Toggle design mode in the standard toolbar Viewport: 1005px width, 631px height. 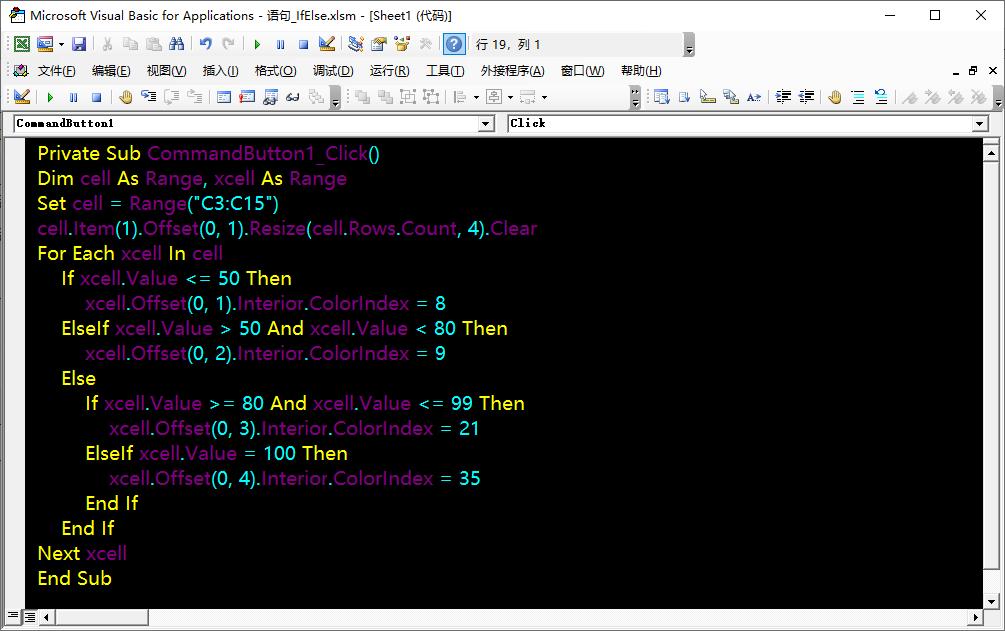click(x=326, y=44)
